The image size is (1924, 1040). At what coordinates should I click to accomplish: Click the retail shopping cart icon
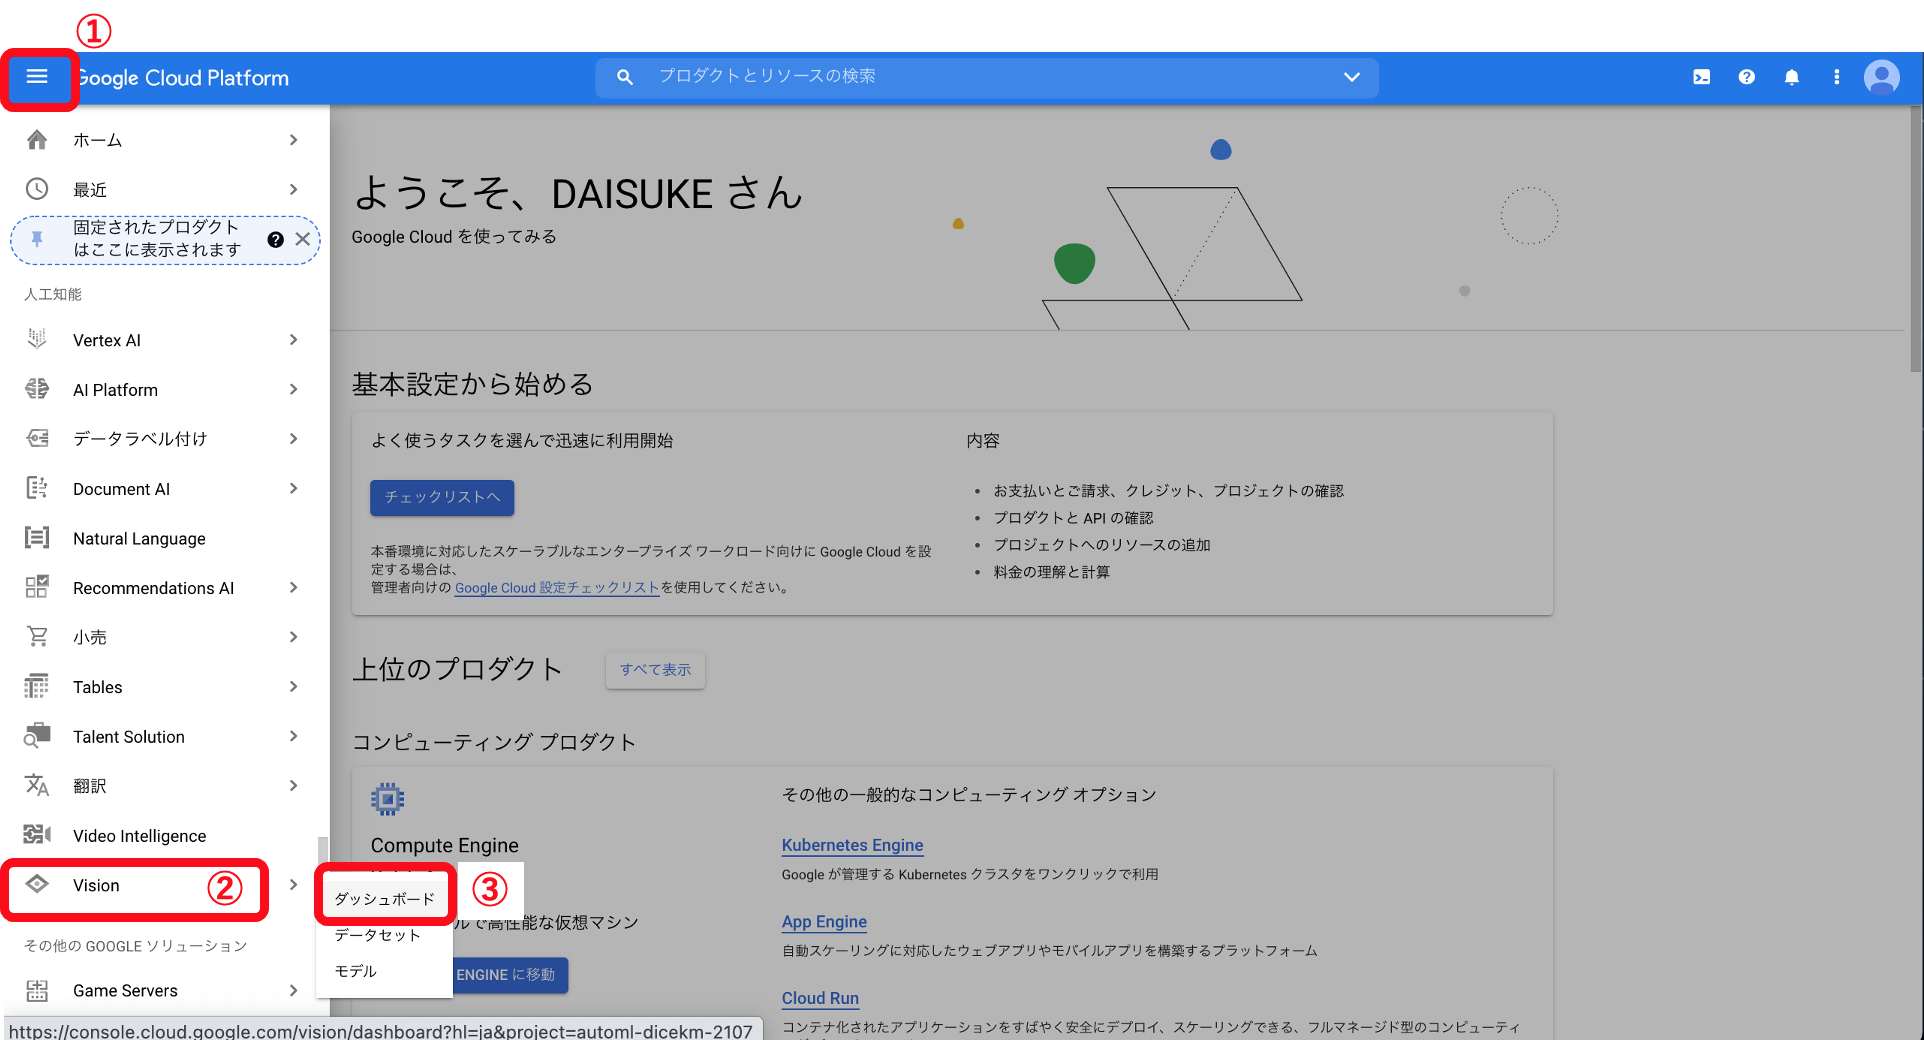37,637
